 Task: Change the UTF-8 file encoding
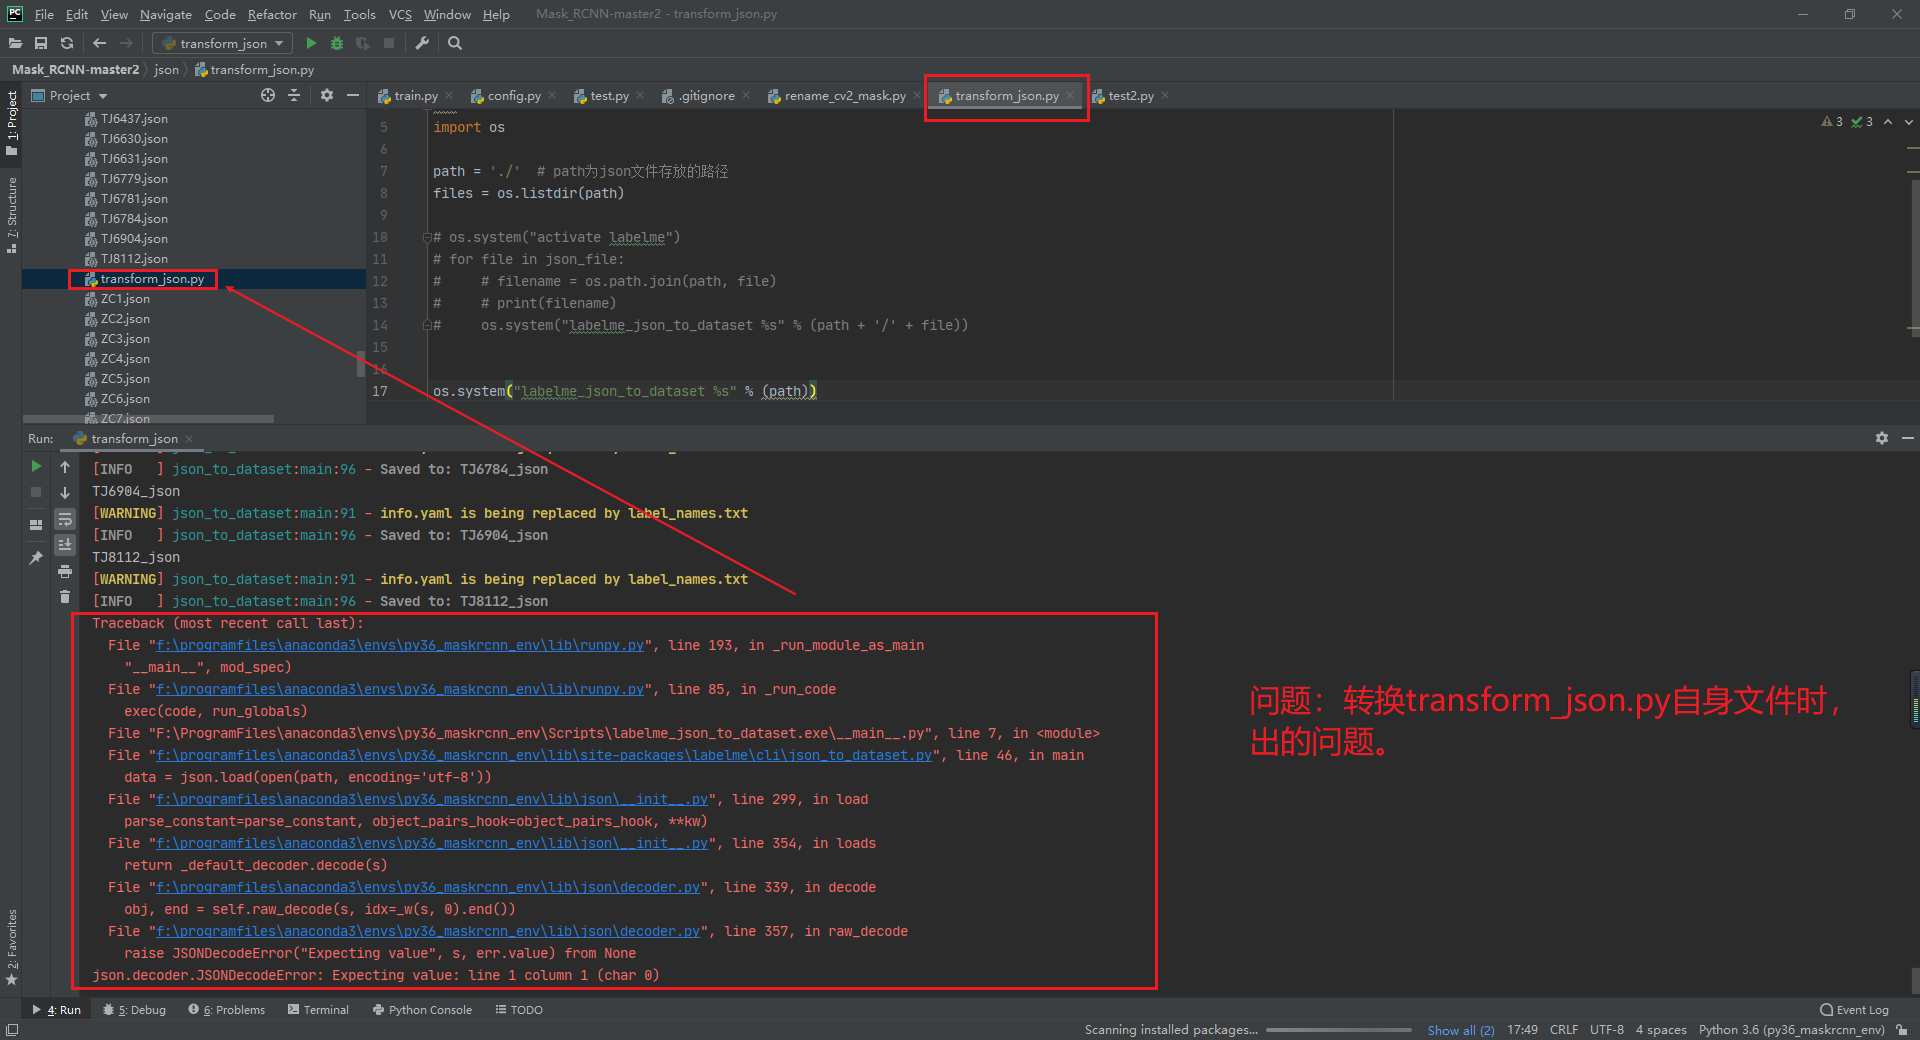coord(1607,1030)
